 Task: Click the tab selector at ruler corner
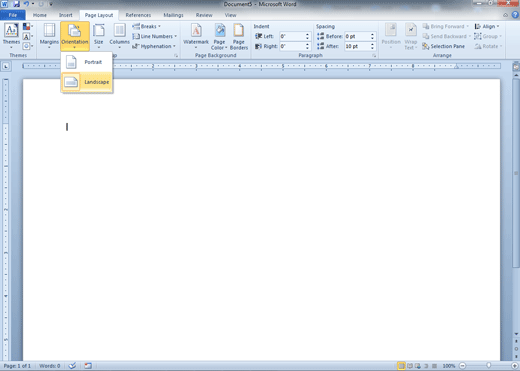point(6,66)
